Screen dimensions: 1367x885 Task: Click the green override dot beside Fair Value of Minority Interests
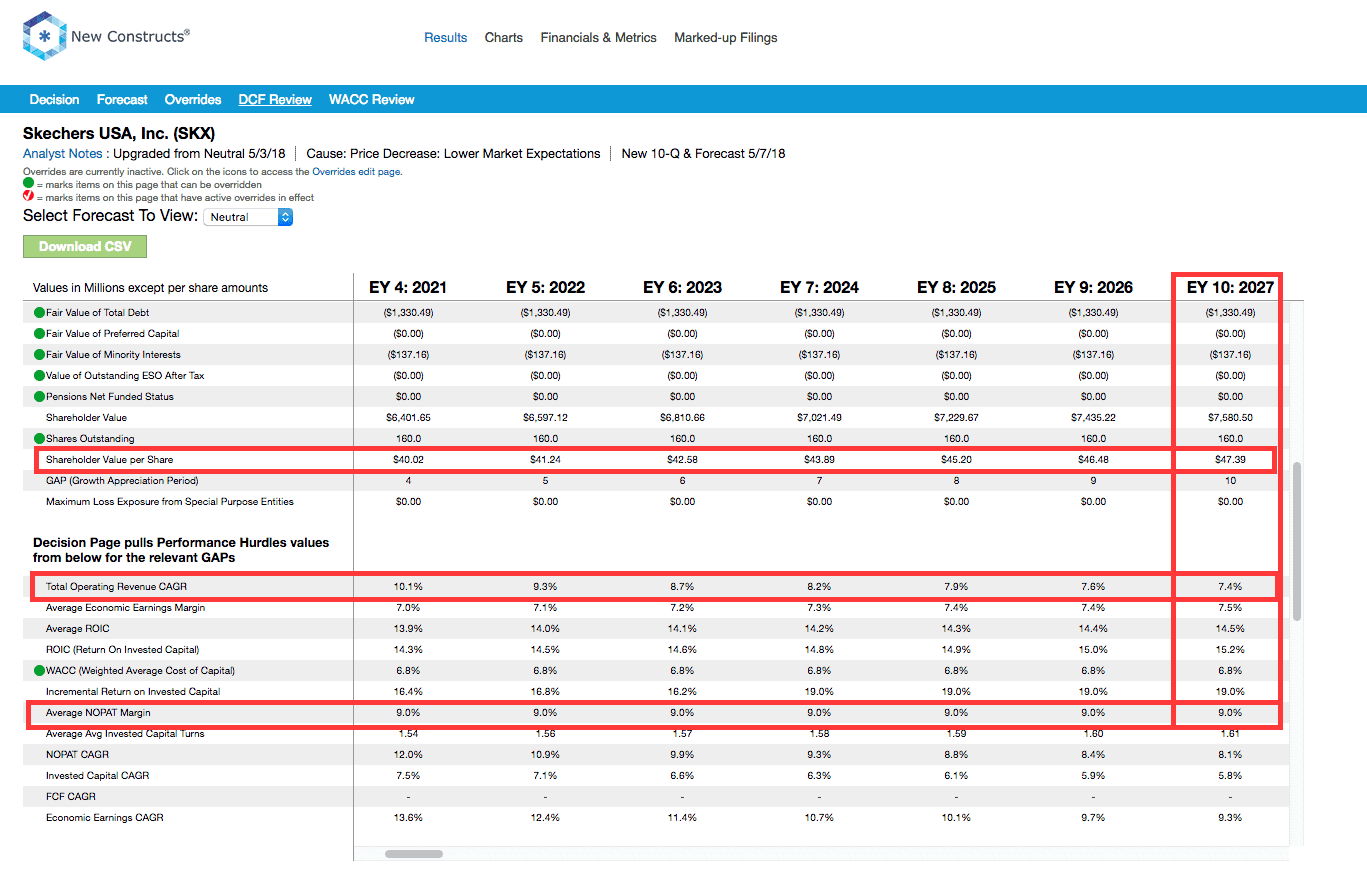pos(39,355)
